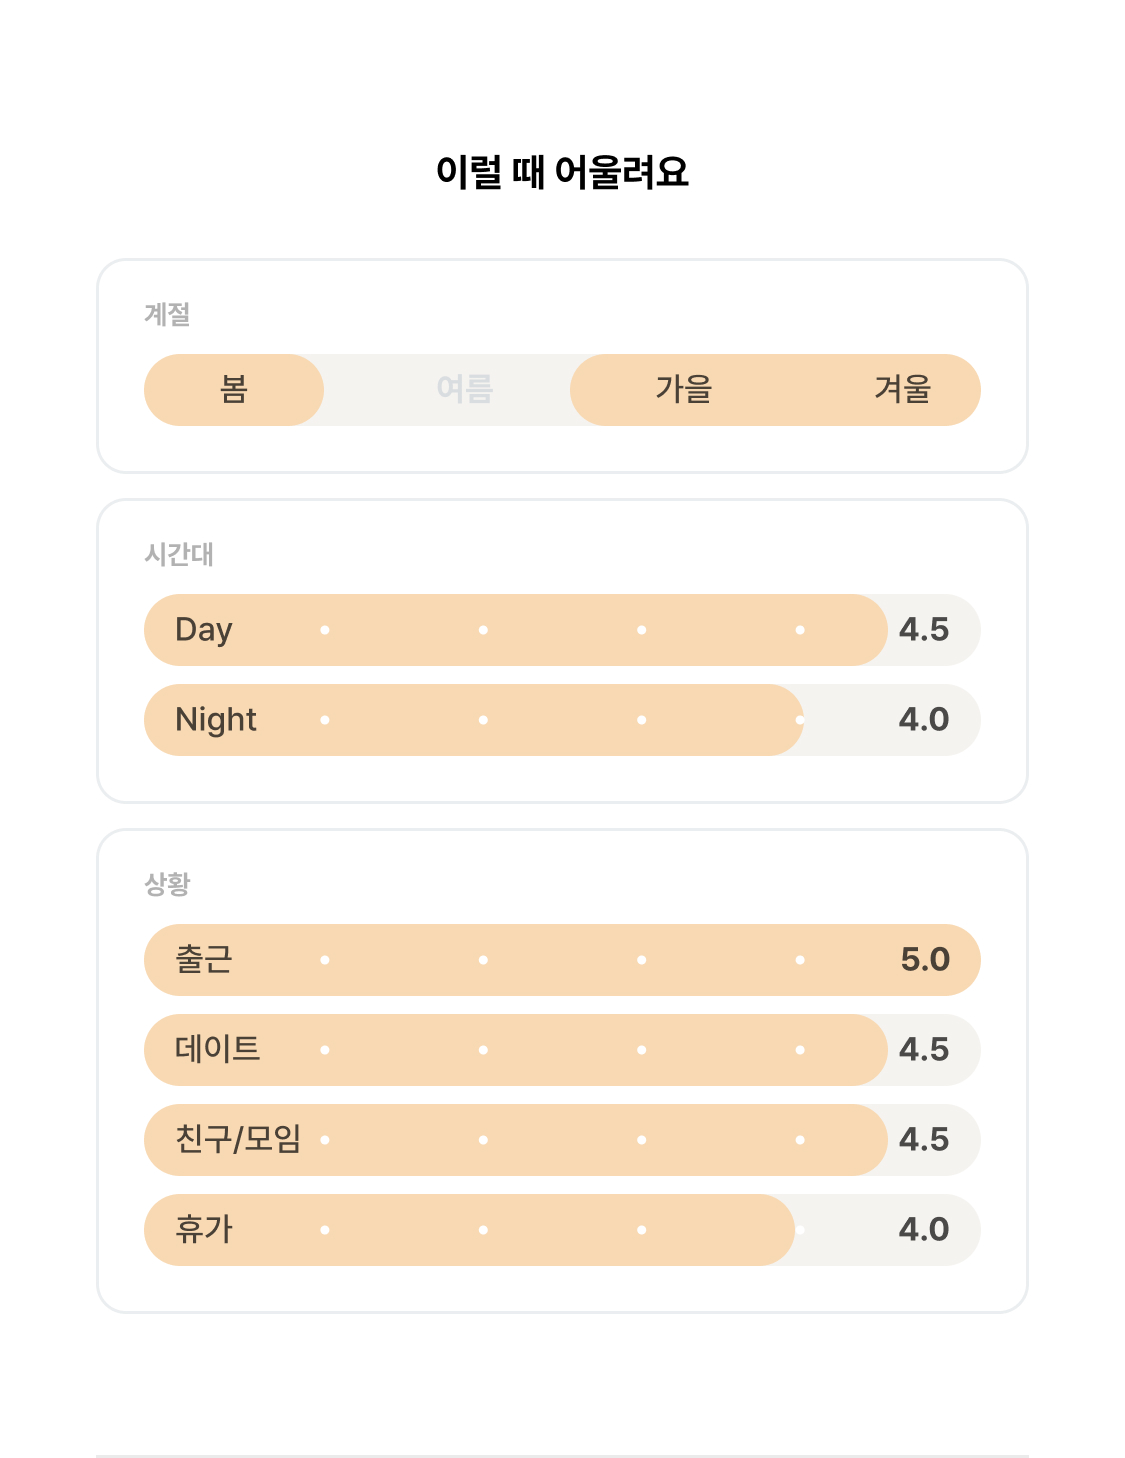Click the 상황 section label
This screenshot has width=1125, height=1458.
167,884
